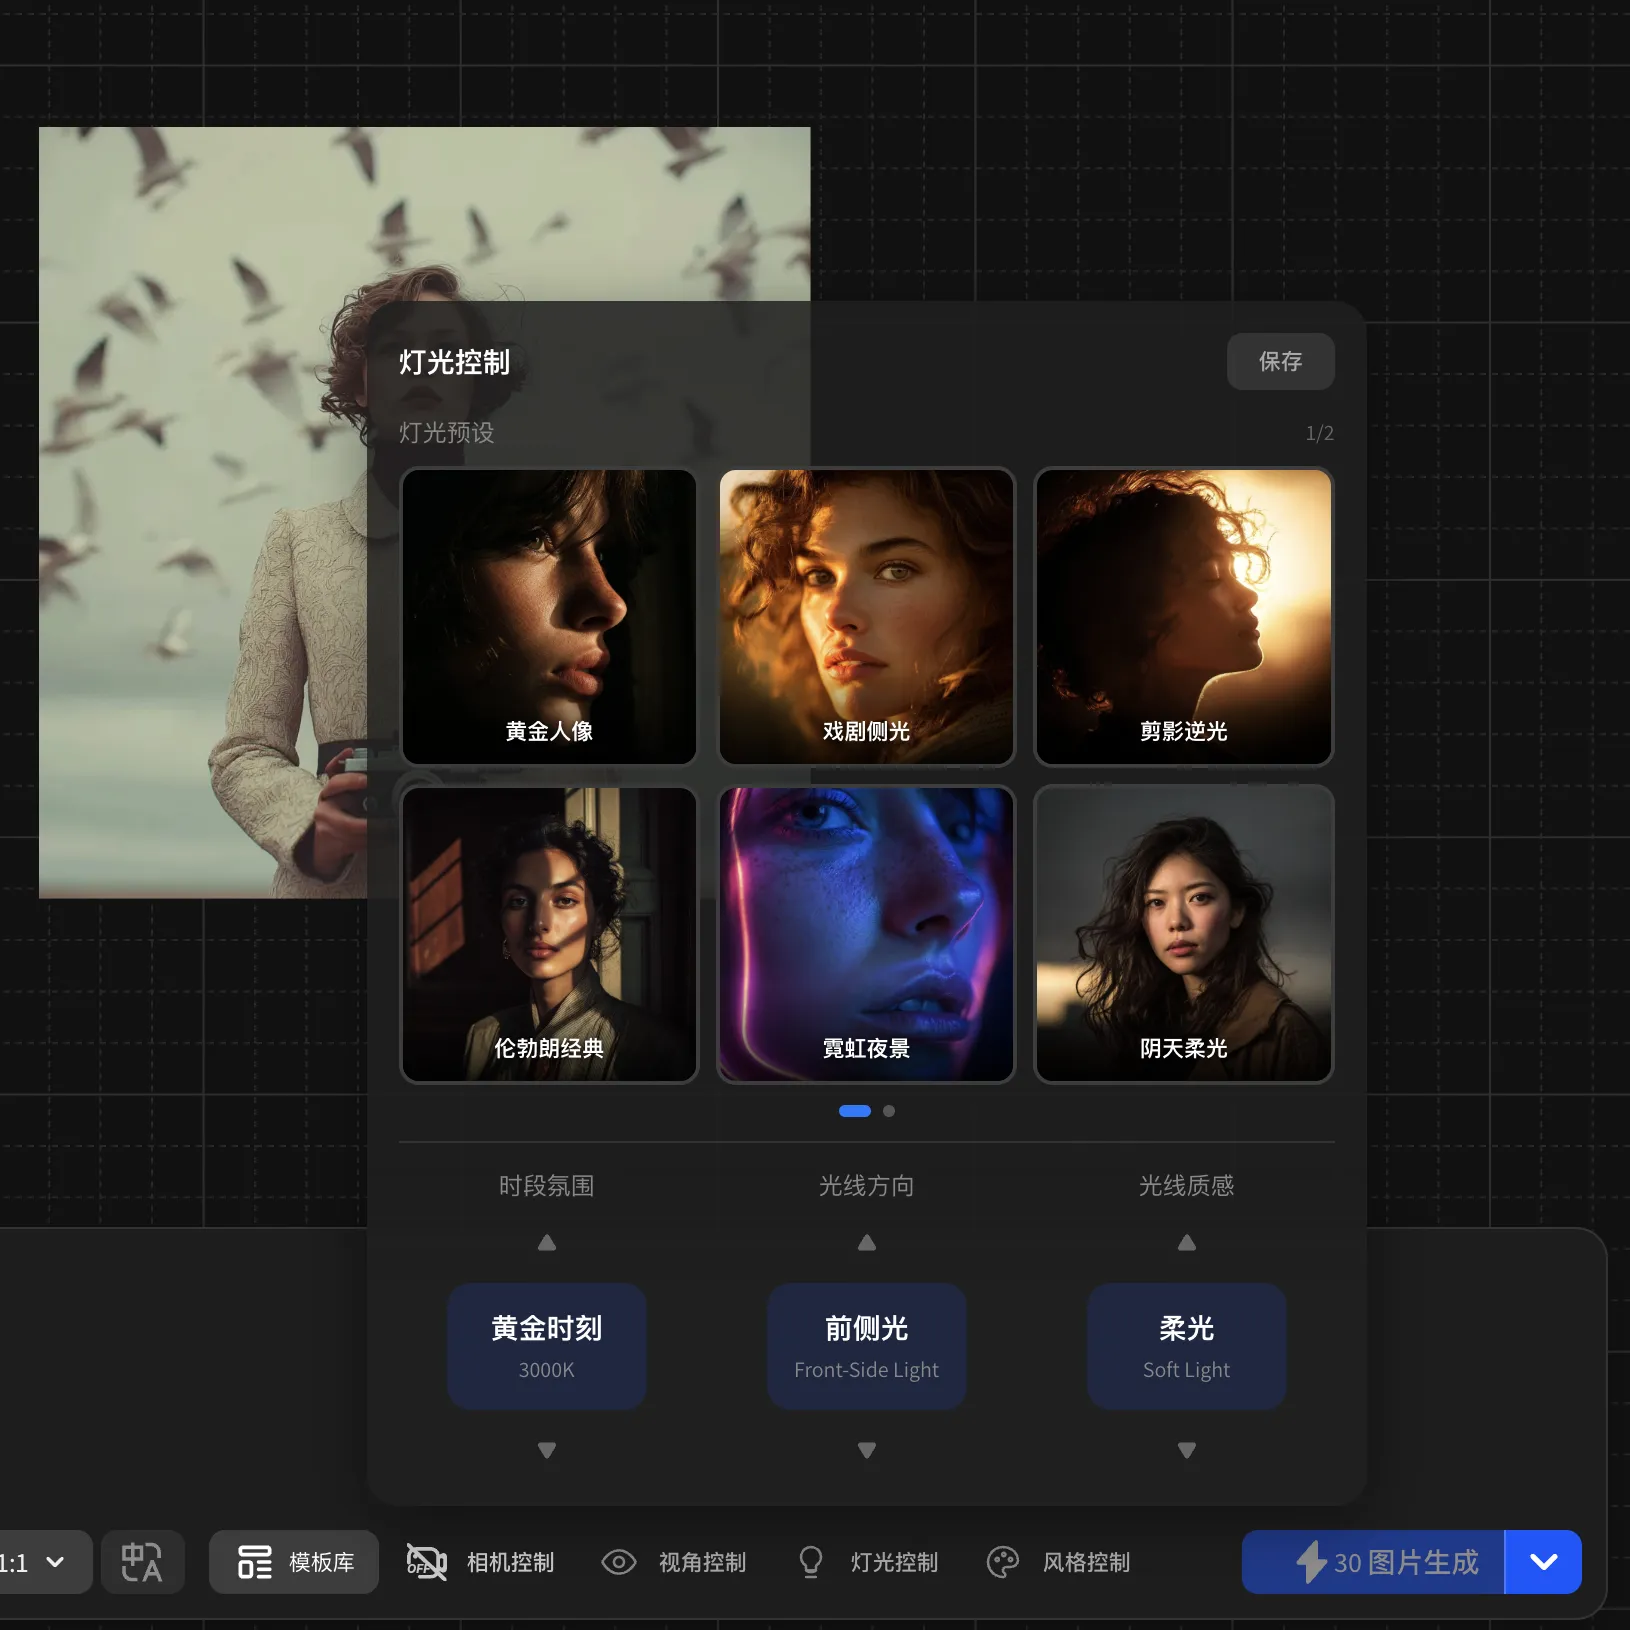Viewport: 1630px width, 1630px height.
Task: Expand the generate button dropdown arrow
Action: (x=1544, y=1562)
